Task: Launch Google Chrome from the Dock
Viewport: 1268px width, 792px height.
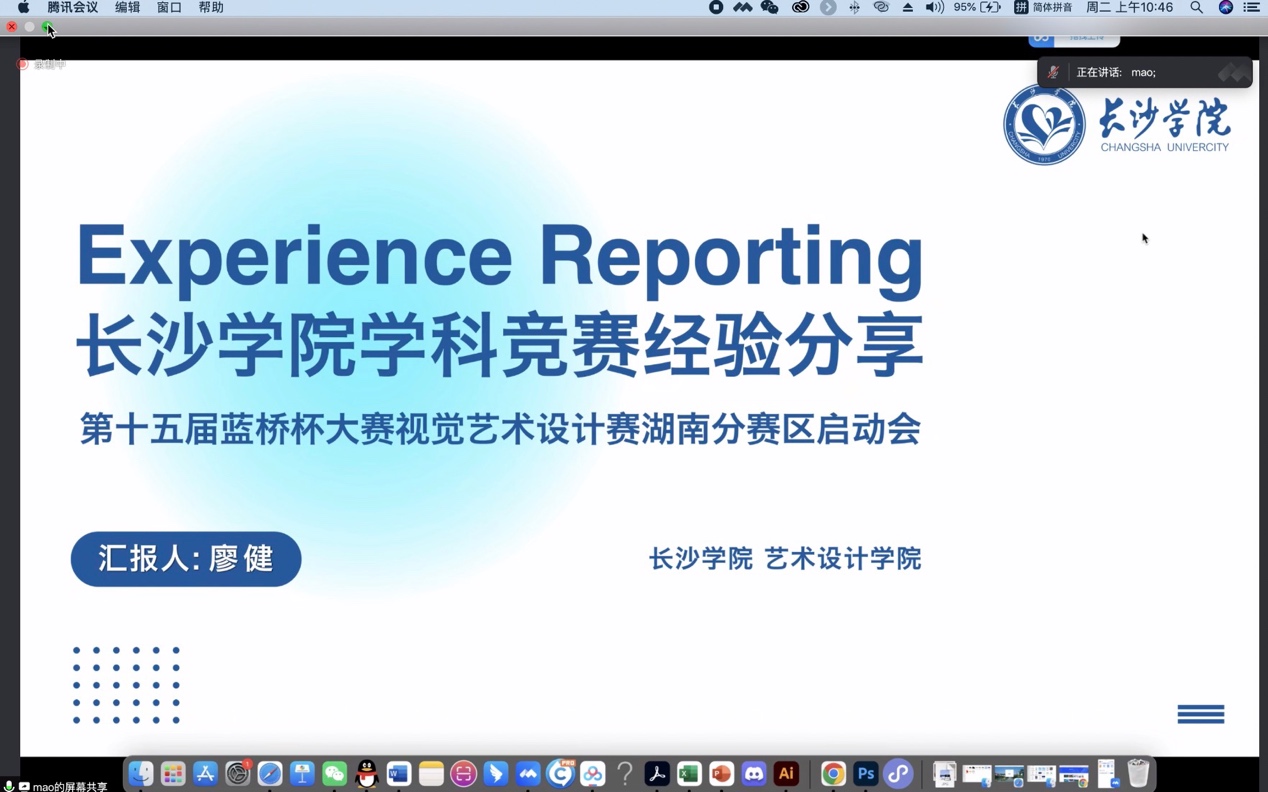Action: pyautogui.click(x=833, y=773)
